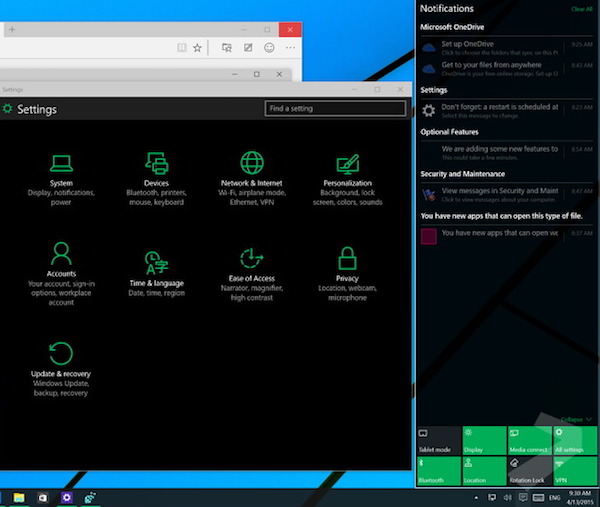This screenshot has height=507, width=600.
Task: Open the Personalization settings category
Action: [347, 180]
